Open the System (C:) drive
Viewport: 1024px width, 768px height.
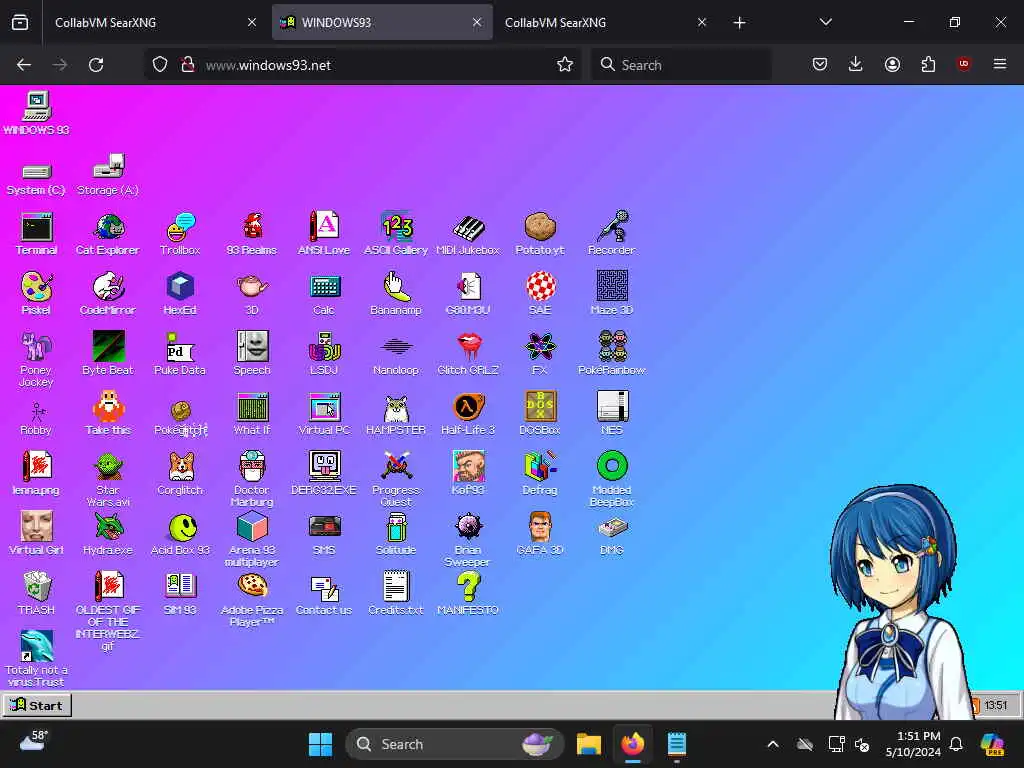click(x=37, y=178)
